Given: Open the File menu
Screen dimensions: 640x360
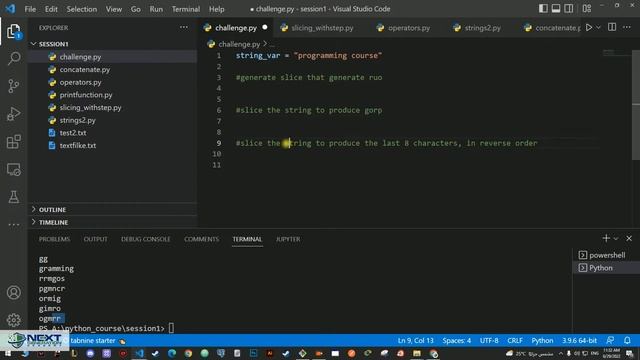Looking at the screenshot, I should tap(30, 9).
